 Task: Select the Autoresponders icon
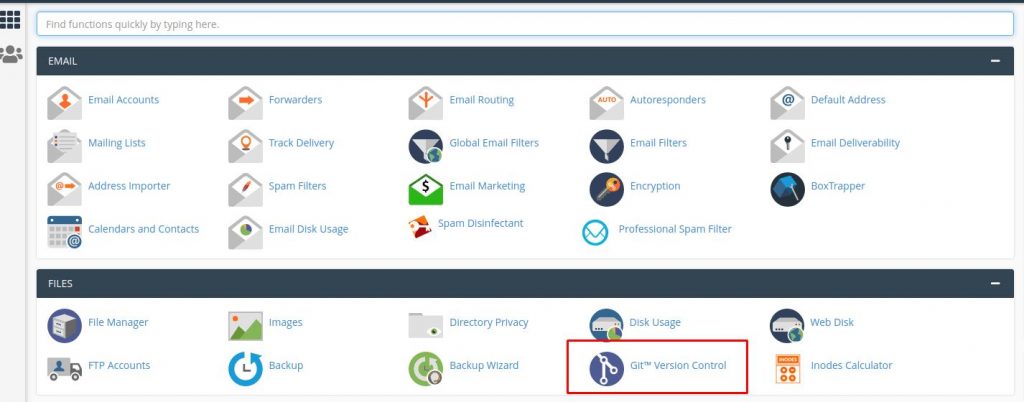(x=606, y=101)
